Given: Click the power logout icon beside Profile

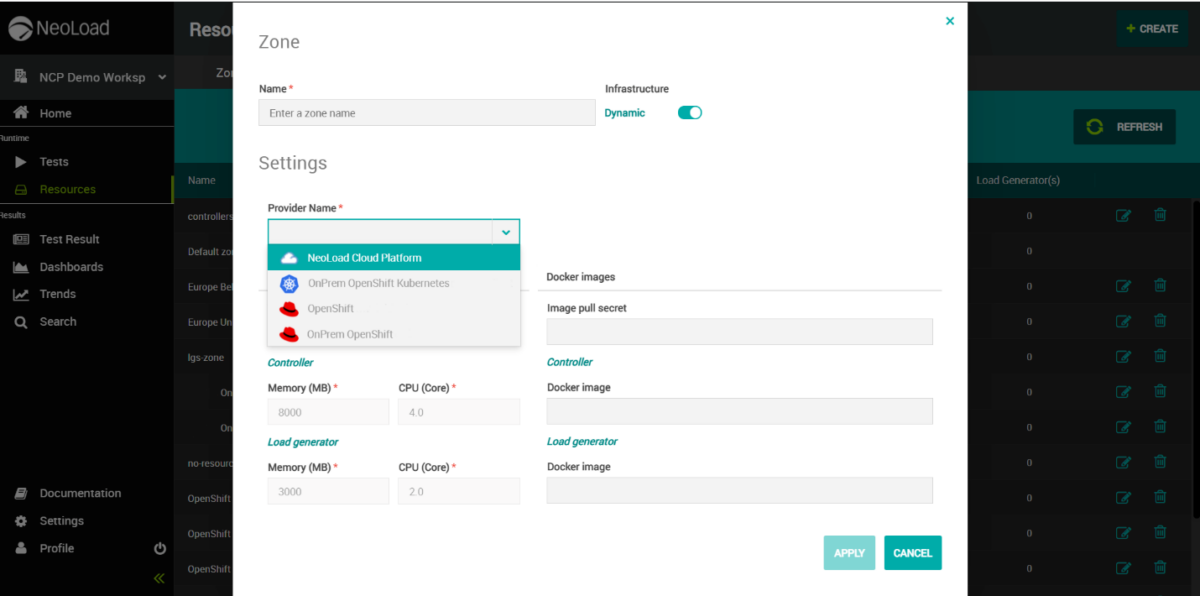Looking at the screenshot, I should (x=160, y=549).
